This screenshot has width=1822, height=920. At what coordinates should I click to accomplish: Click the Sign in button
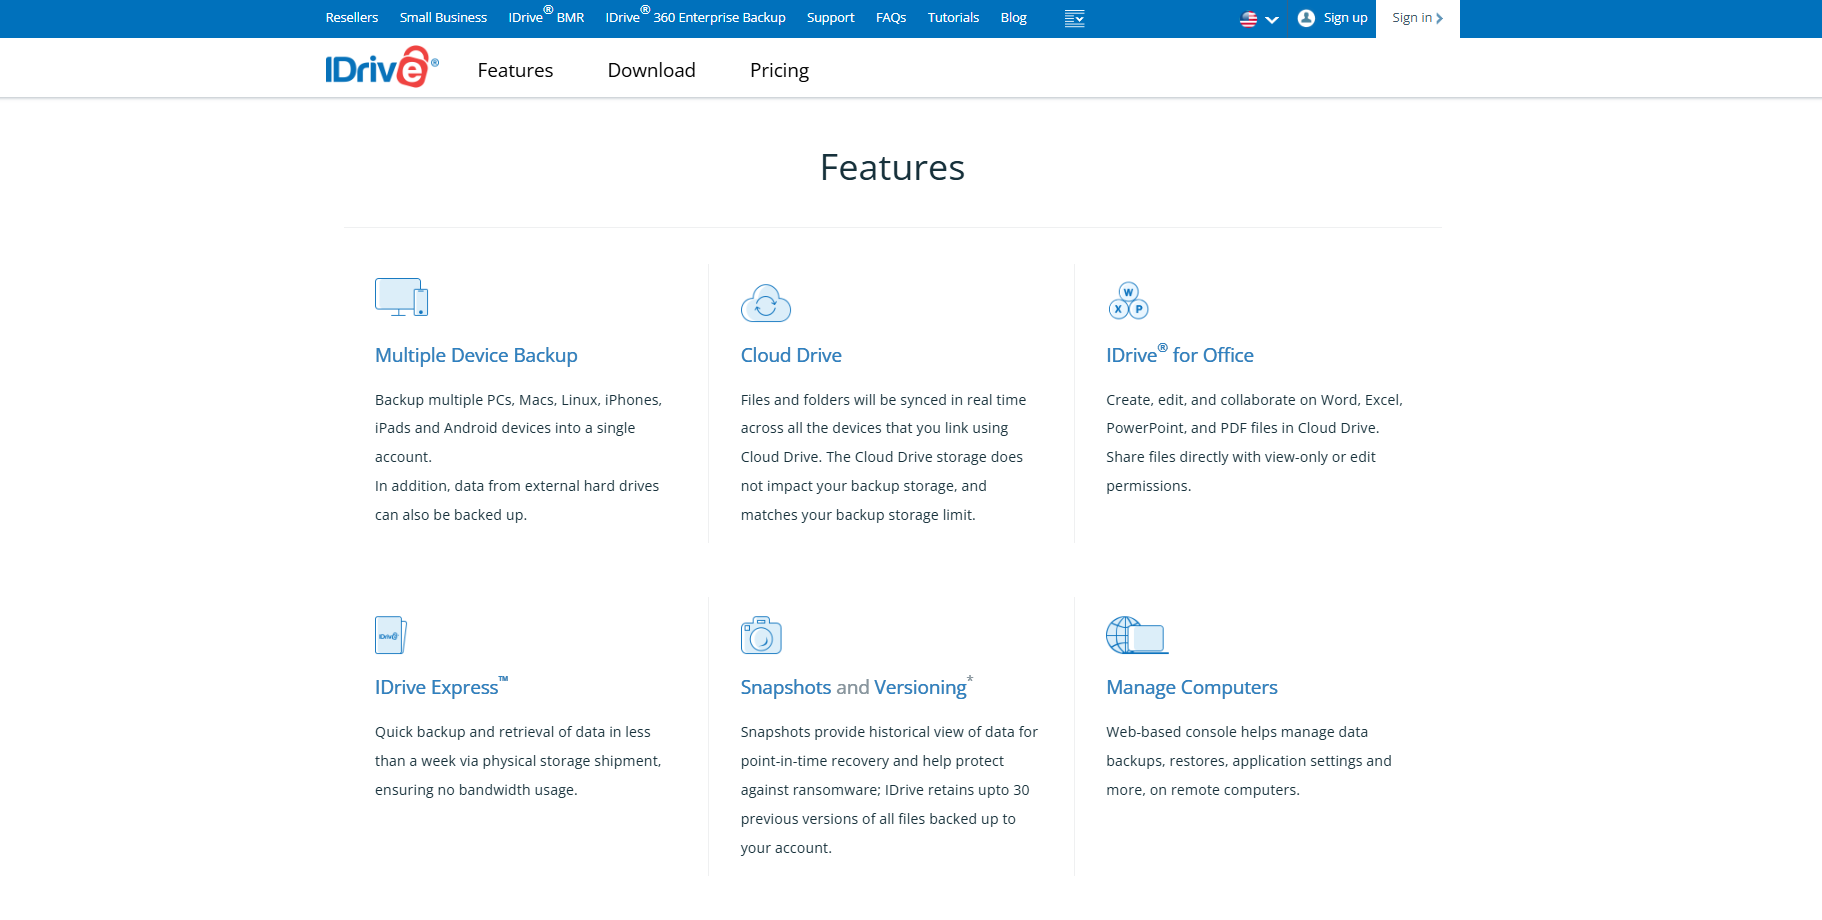[x=1417, y=18]
